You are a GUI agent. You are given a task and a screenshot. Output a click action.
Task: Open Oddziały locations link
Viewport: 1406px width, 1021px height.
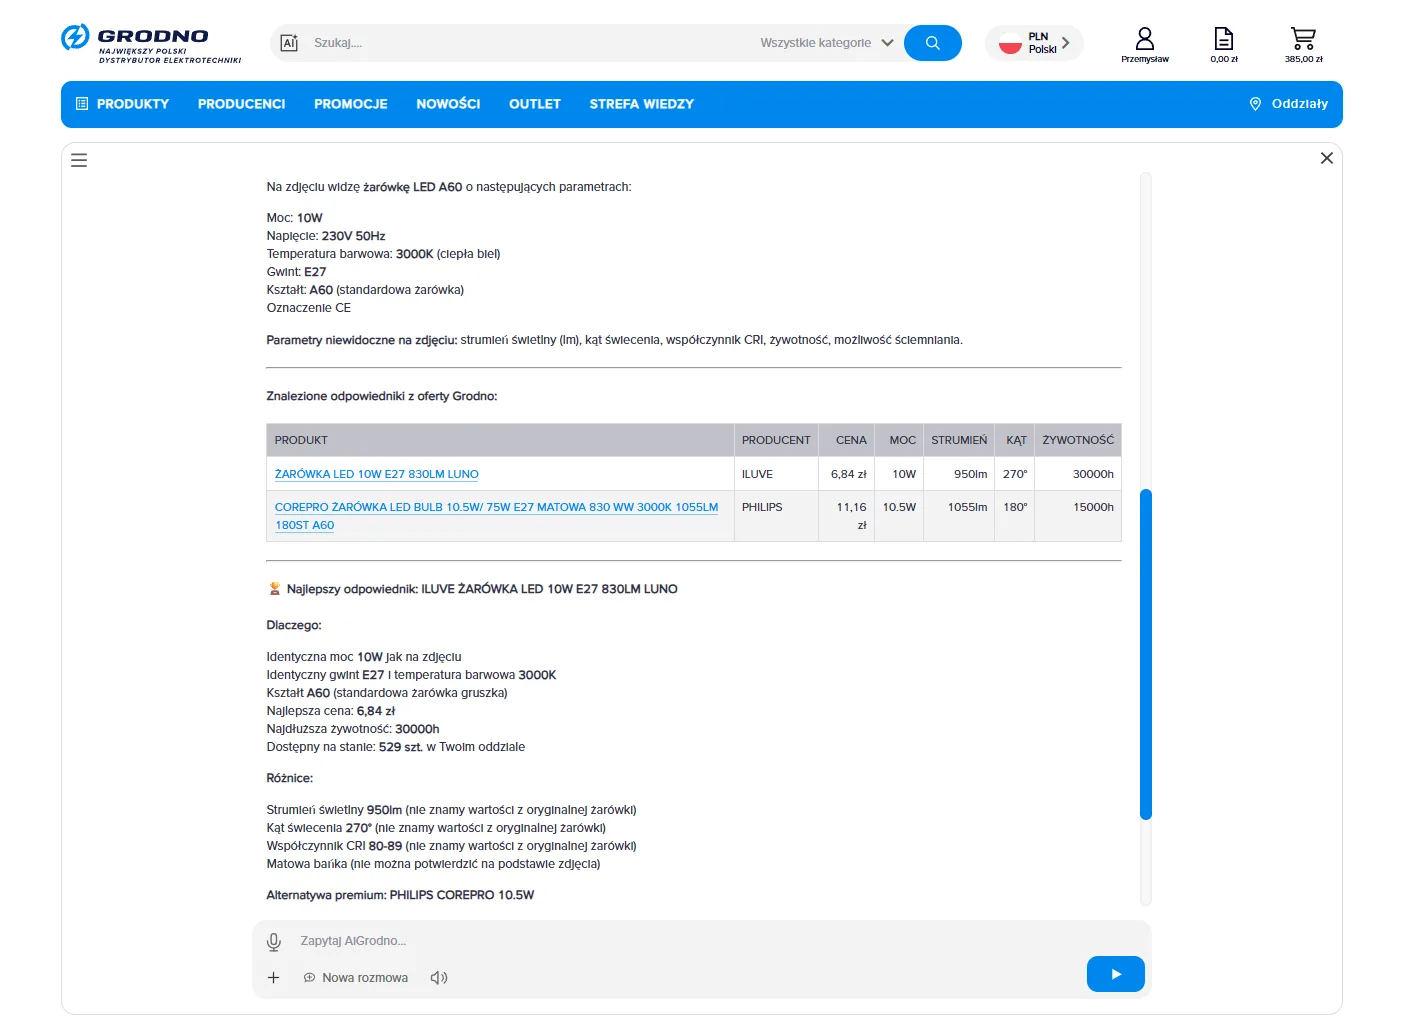click(x=1289, y=104)
